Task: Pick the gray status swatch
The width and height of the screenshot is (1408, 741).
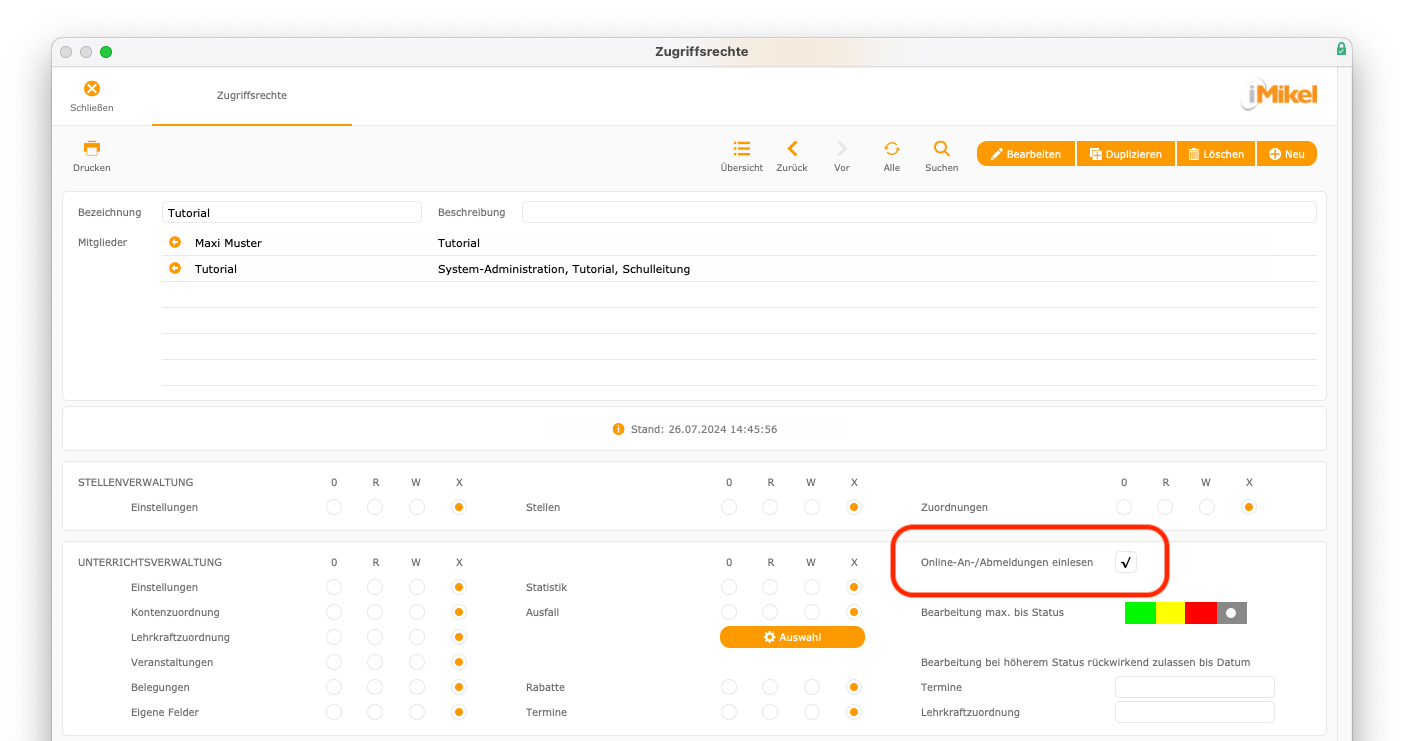Action: coord(1232,612)
